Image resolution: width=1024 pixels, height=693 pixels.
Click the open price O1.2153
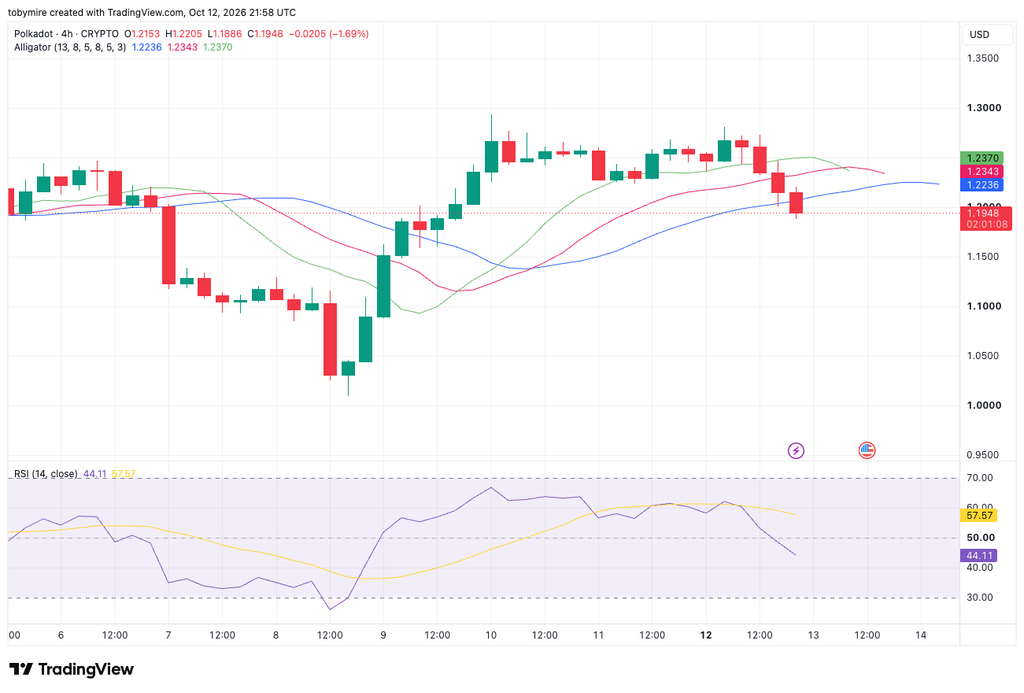tap(142, 34)
